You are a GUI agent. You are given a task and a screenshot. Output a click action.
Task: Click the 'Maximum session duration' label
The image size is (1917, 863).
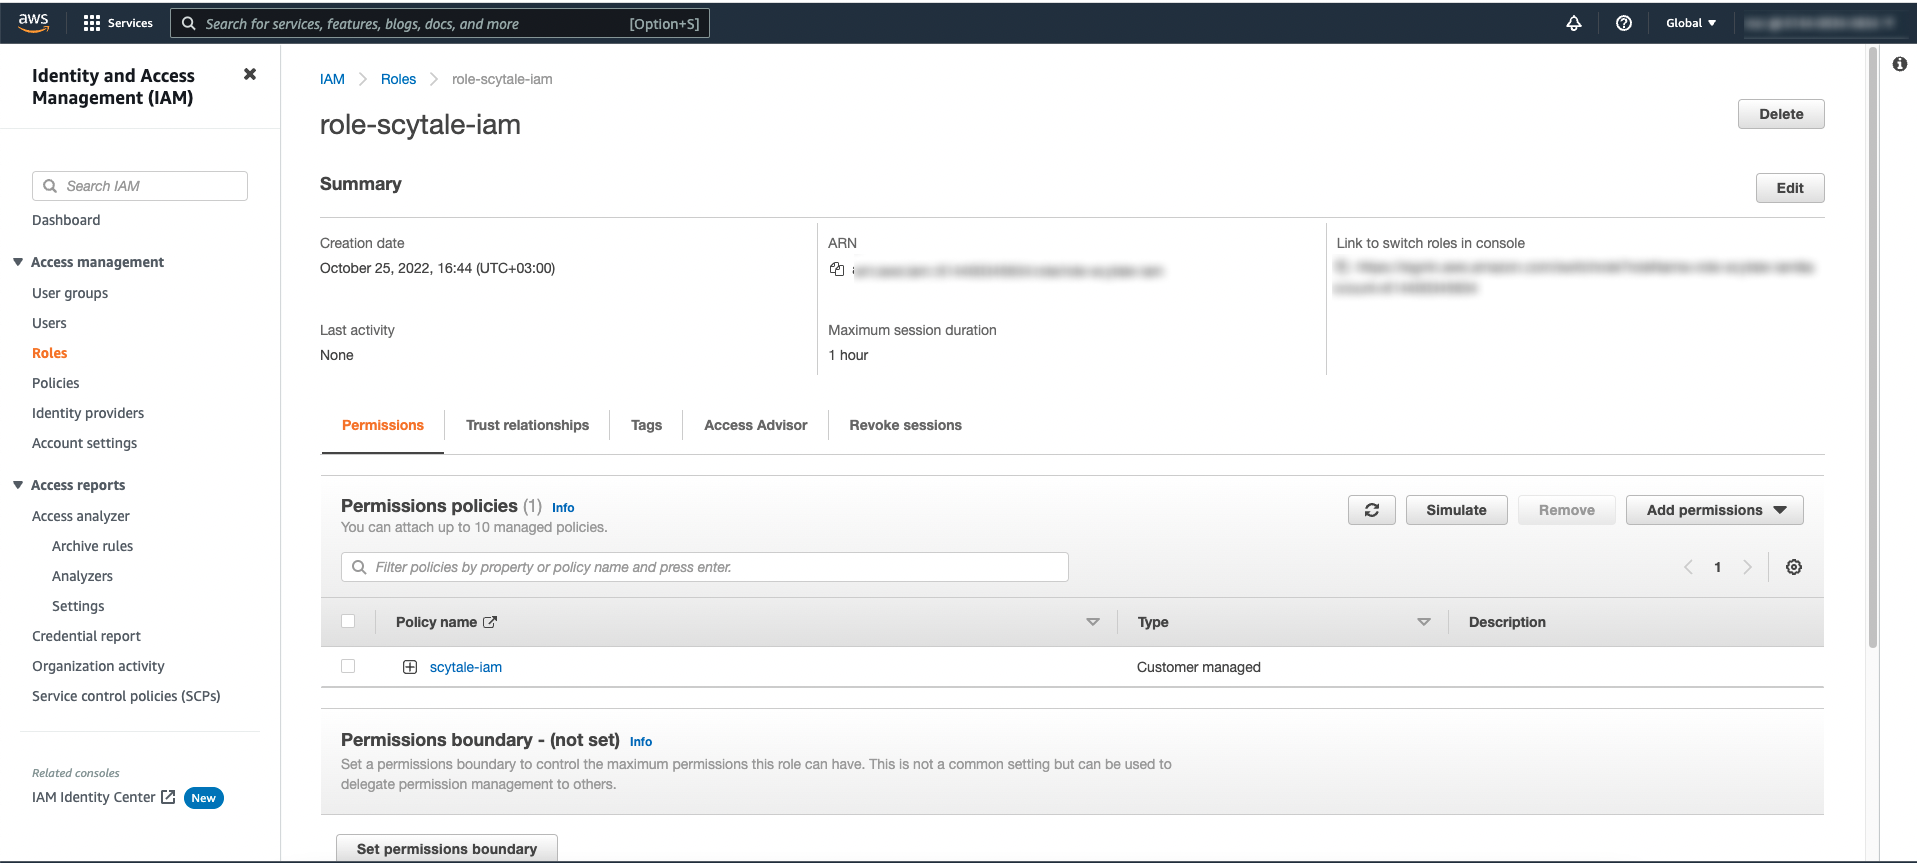point(912,330)
